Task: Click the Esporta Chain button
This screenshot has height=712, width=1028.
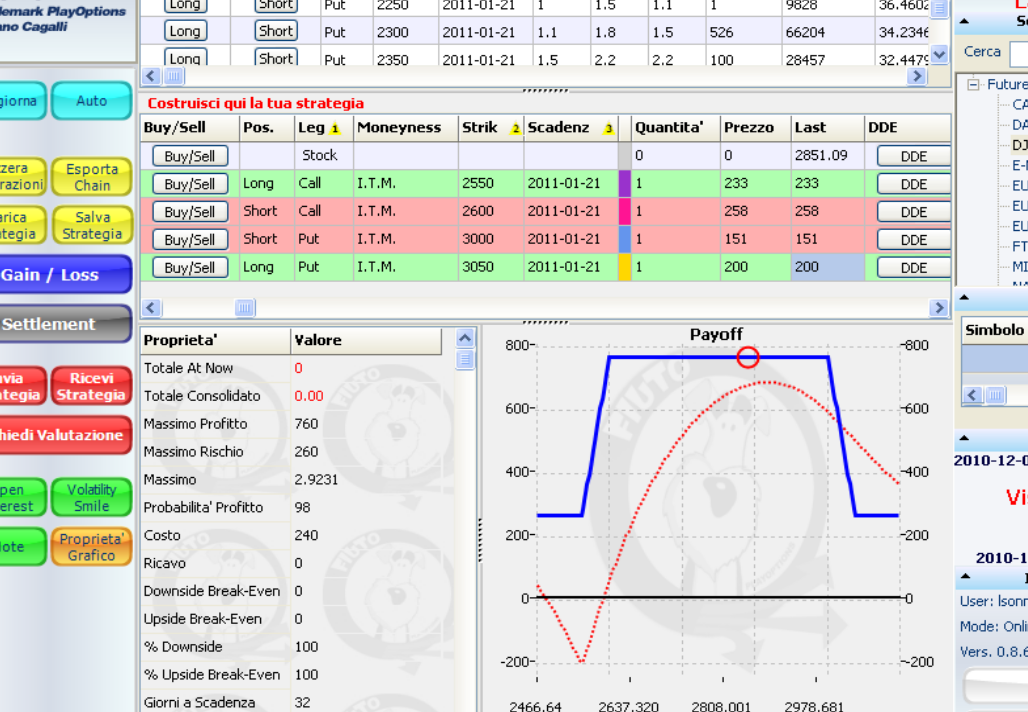Action: pyautogui.click(x=92, y=177)
